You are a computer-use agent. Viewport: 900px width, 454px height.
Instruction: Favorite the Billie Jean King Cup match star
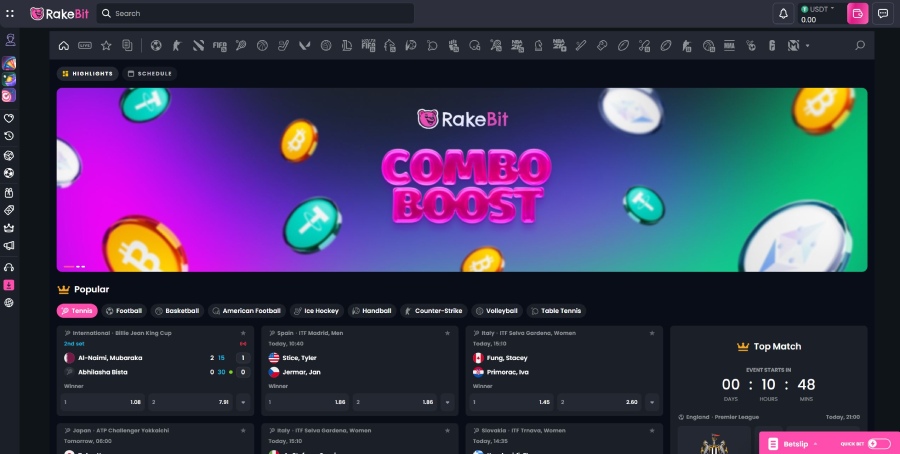pyautogui.click(x=243, y=333)
